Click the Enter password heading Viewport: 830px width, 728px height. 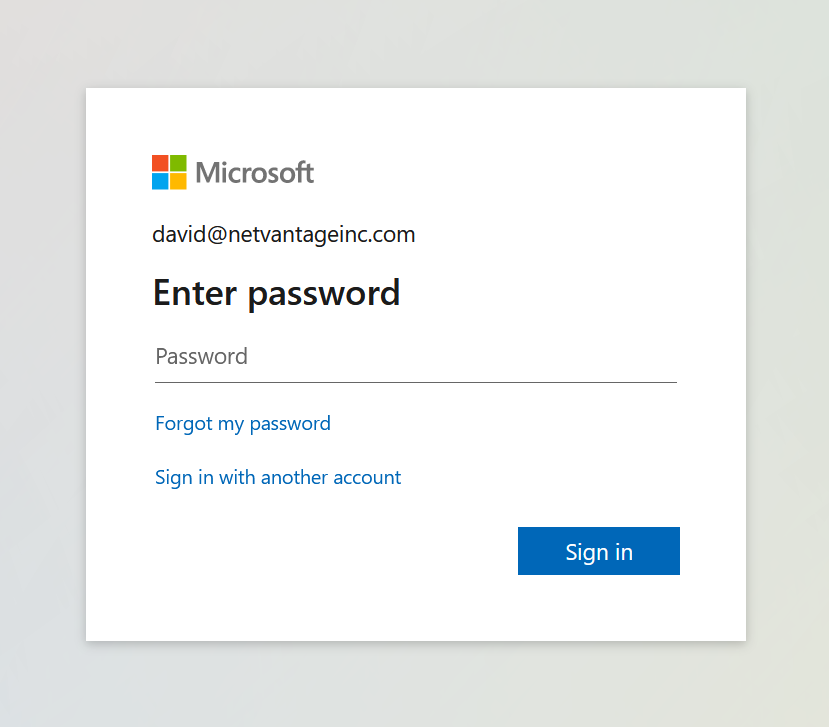tap(276, 293)
